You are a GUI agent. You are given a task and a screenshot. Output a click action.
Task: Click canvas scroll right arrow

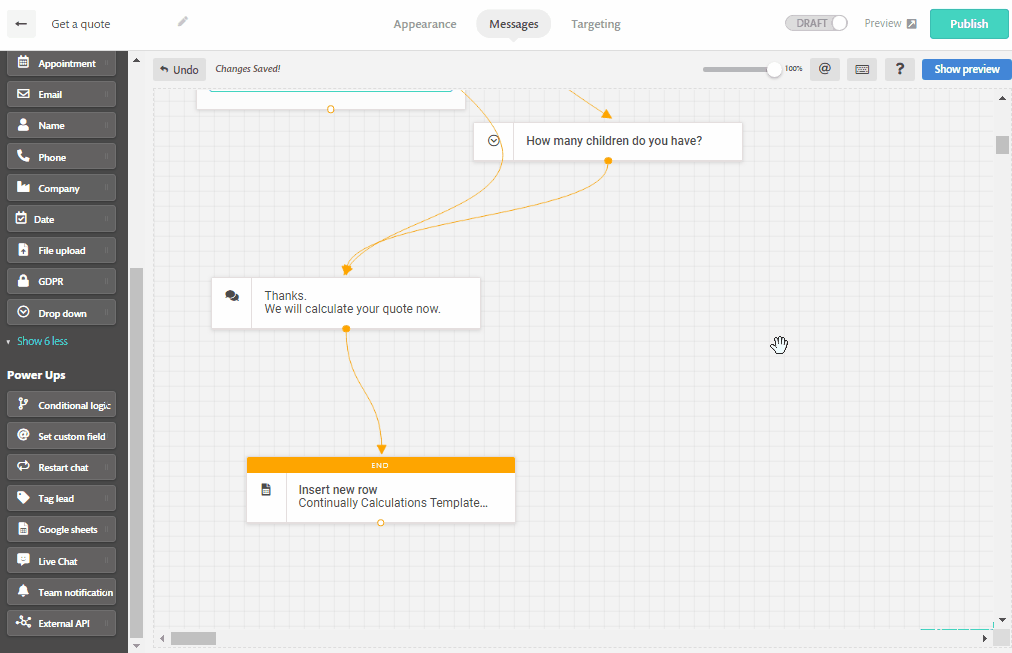(985, 638)
